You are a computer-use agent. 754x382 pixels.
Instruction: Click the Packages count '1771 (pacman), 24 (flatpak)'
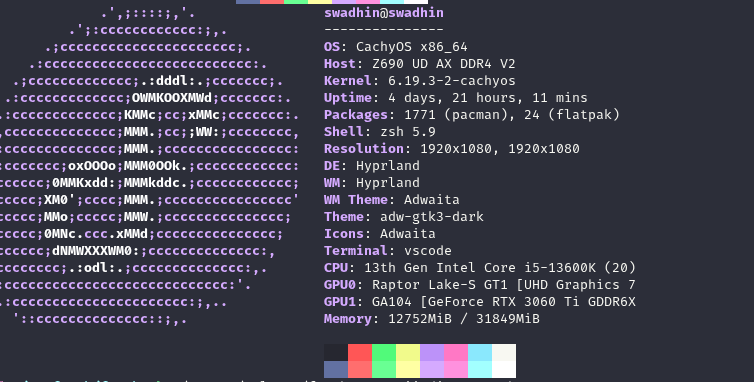[512, 115]
